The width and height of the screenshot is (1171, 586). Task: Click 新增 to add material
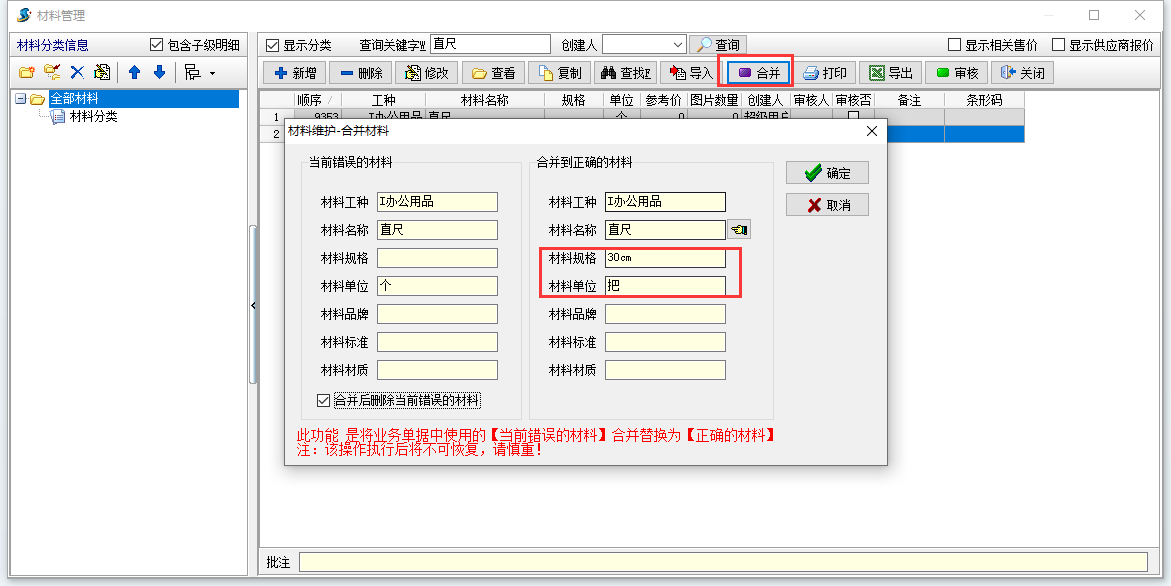click(295, 73)
